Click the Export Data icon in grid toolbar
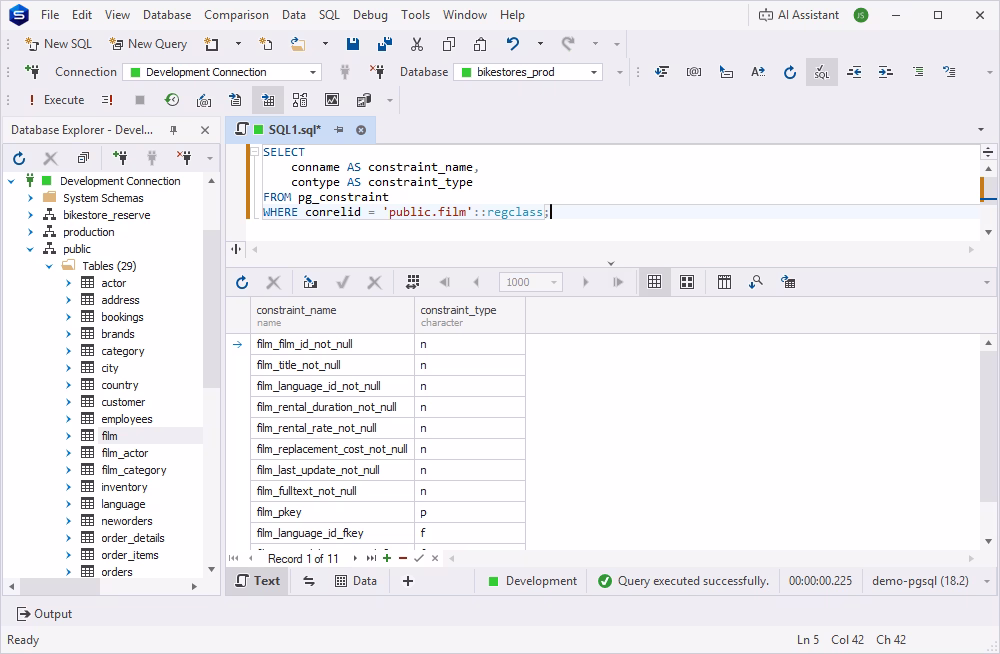This screenshot has height=654, width=1000. (788, 282)
